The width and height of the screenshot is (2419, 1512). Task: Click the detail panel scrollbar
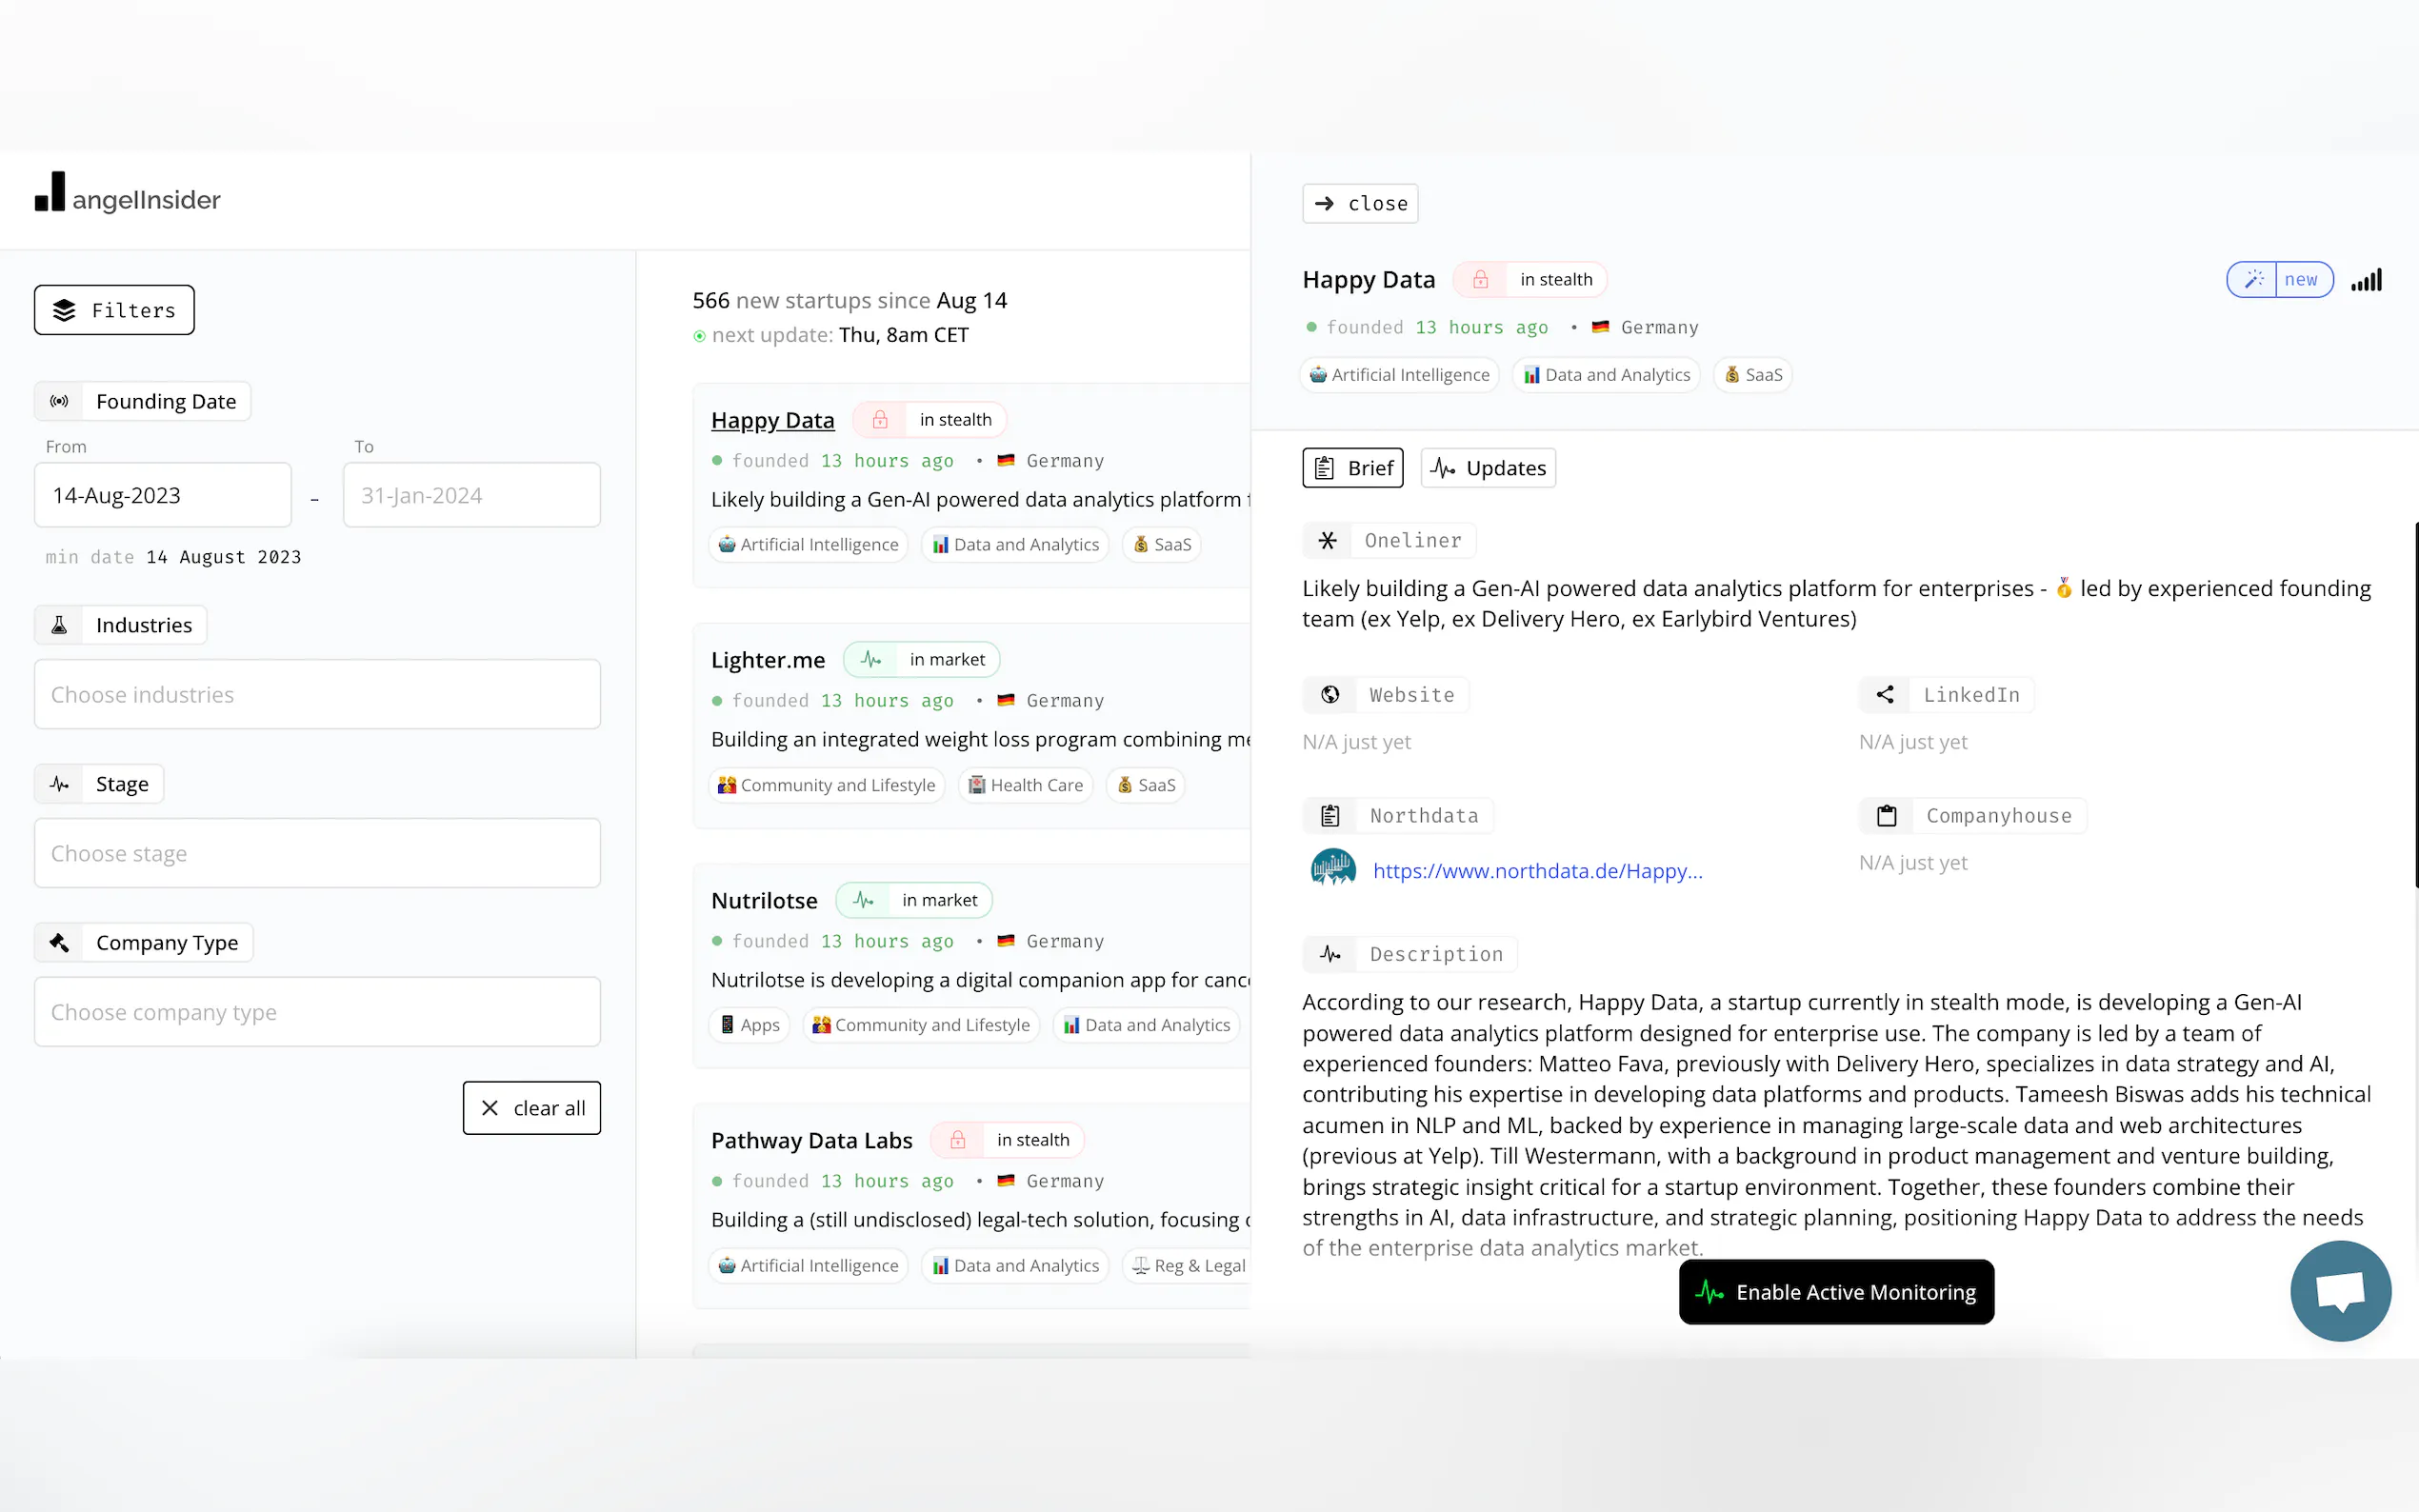click(x=2415, y=704)
